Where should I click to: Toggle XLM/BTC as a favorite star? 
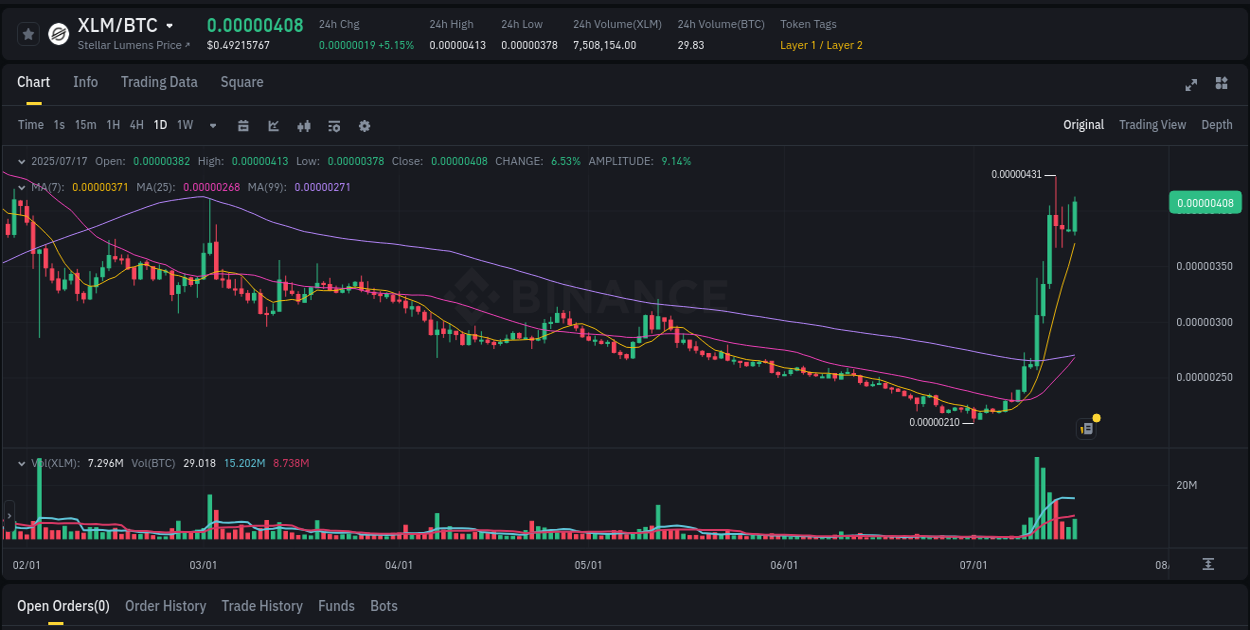(x=27, y=33)
